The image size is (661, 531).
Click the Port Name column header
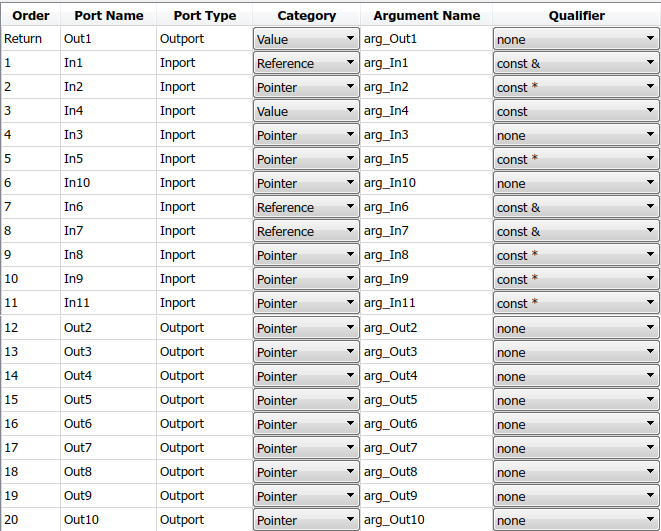click(x=108, y=15)
